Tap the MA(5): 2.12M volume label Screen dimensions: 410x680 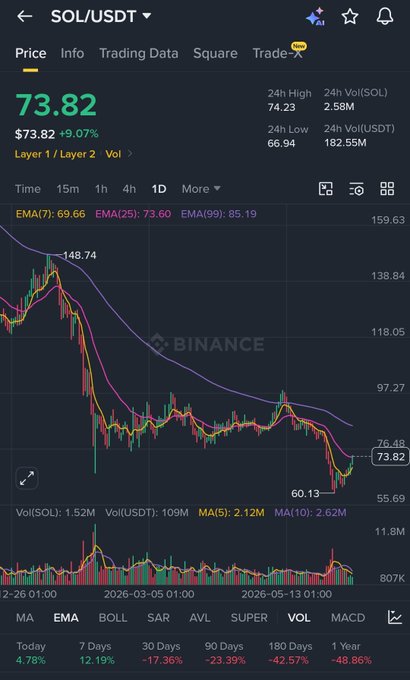pyautogui.click(x=231, y=513)
